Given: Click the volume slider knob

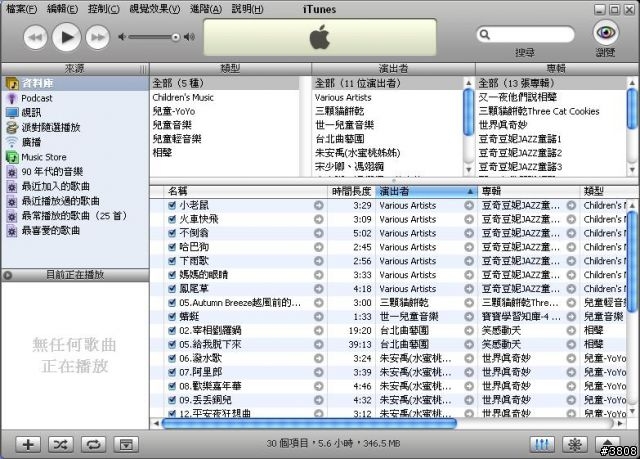Looking at the screenshot, I should point(176,38).
